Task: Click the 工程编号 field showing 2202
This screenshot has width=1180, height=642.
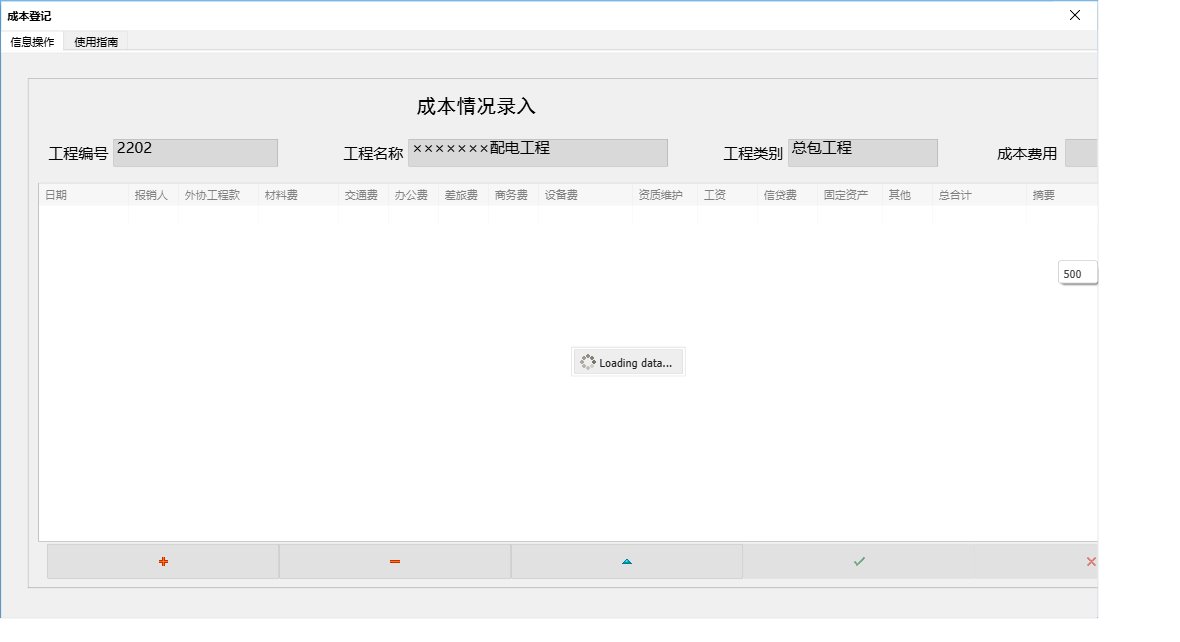Action: pyautogui.click(x=195, y=152)
